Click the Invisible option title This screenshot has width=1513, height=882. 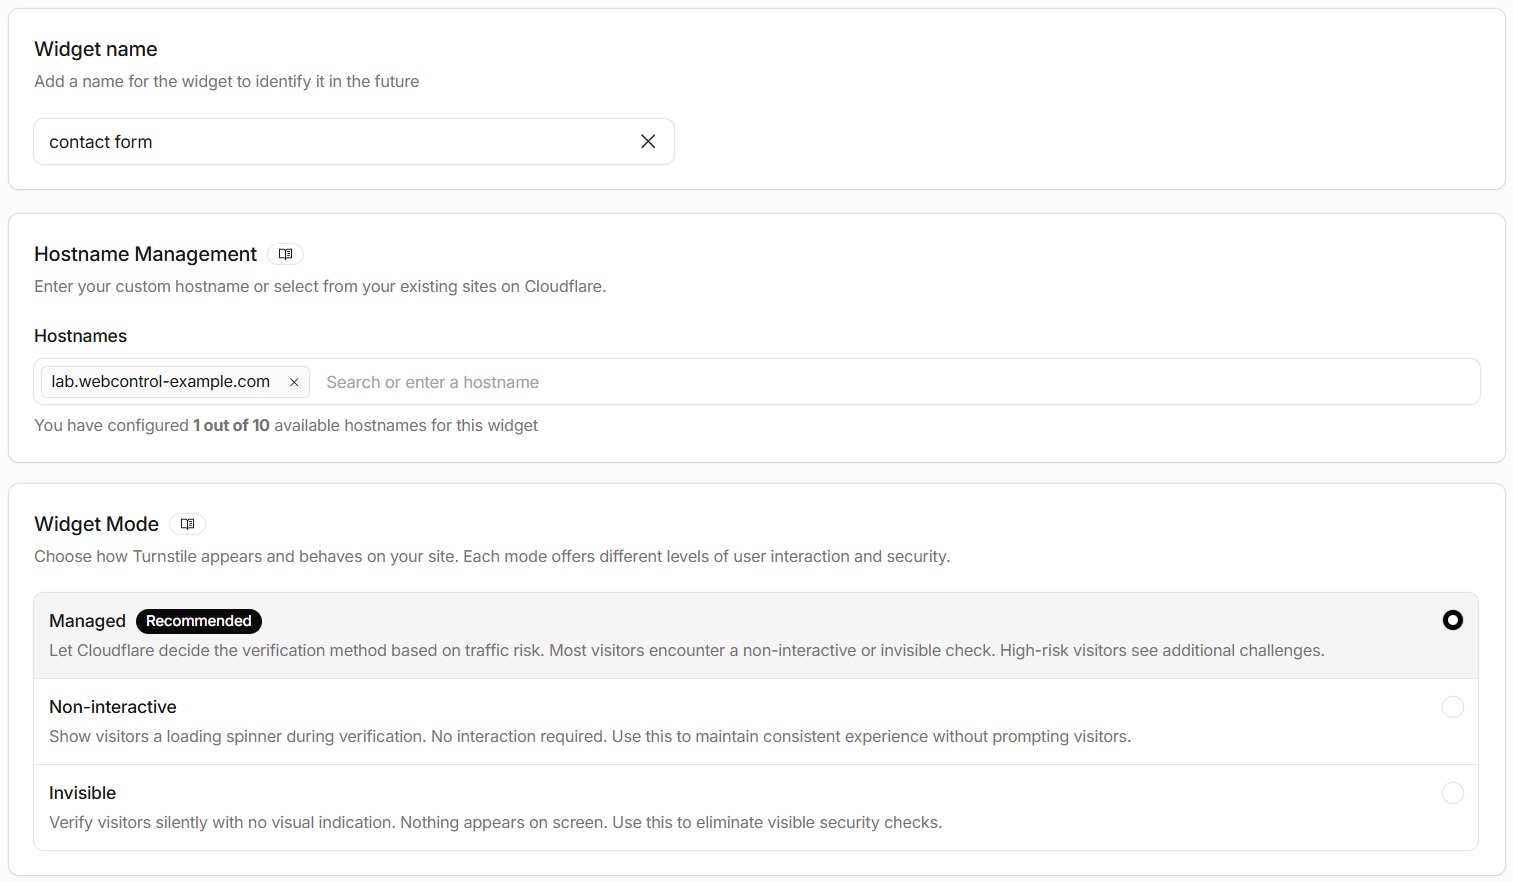tap(83, 793)
